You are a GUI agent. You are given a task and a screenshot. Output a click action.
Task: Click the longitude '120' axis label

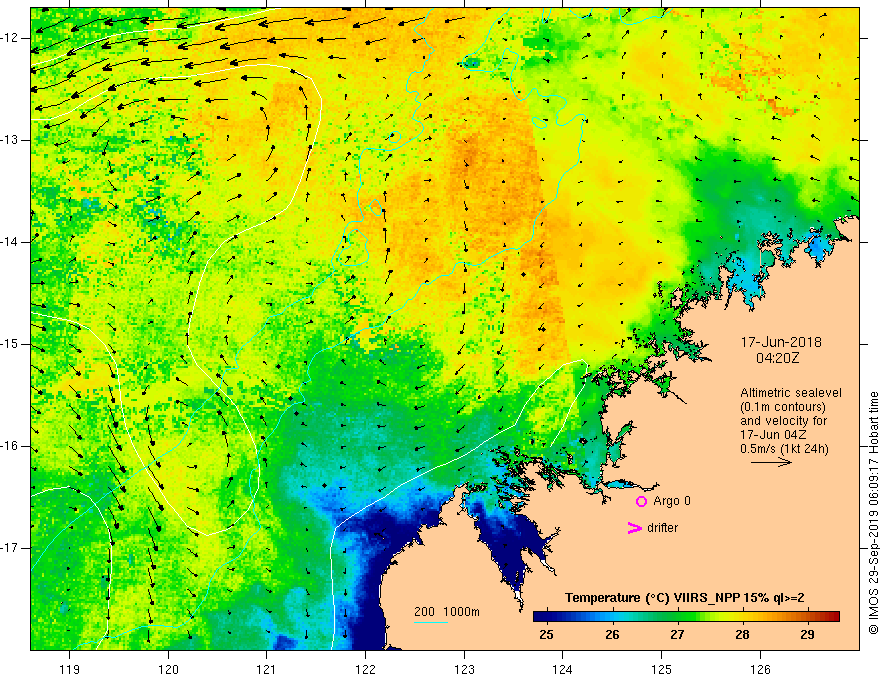point(168,669)
